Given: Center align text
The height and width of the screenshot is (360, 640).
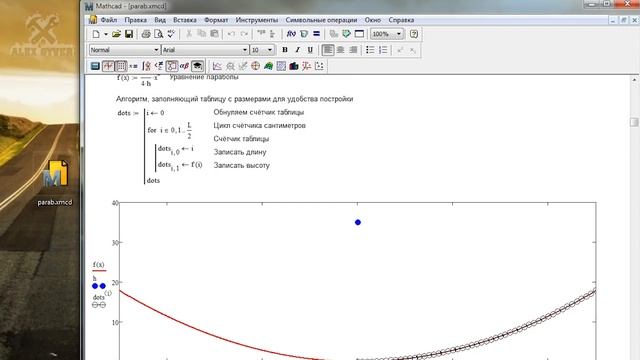Looking at the screenshot, I should click(340, 50).
